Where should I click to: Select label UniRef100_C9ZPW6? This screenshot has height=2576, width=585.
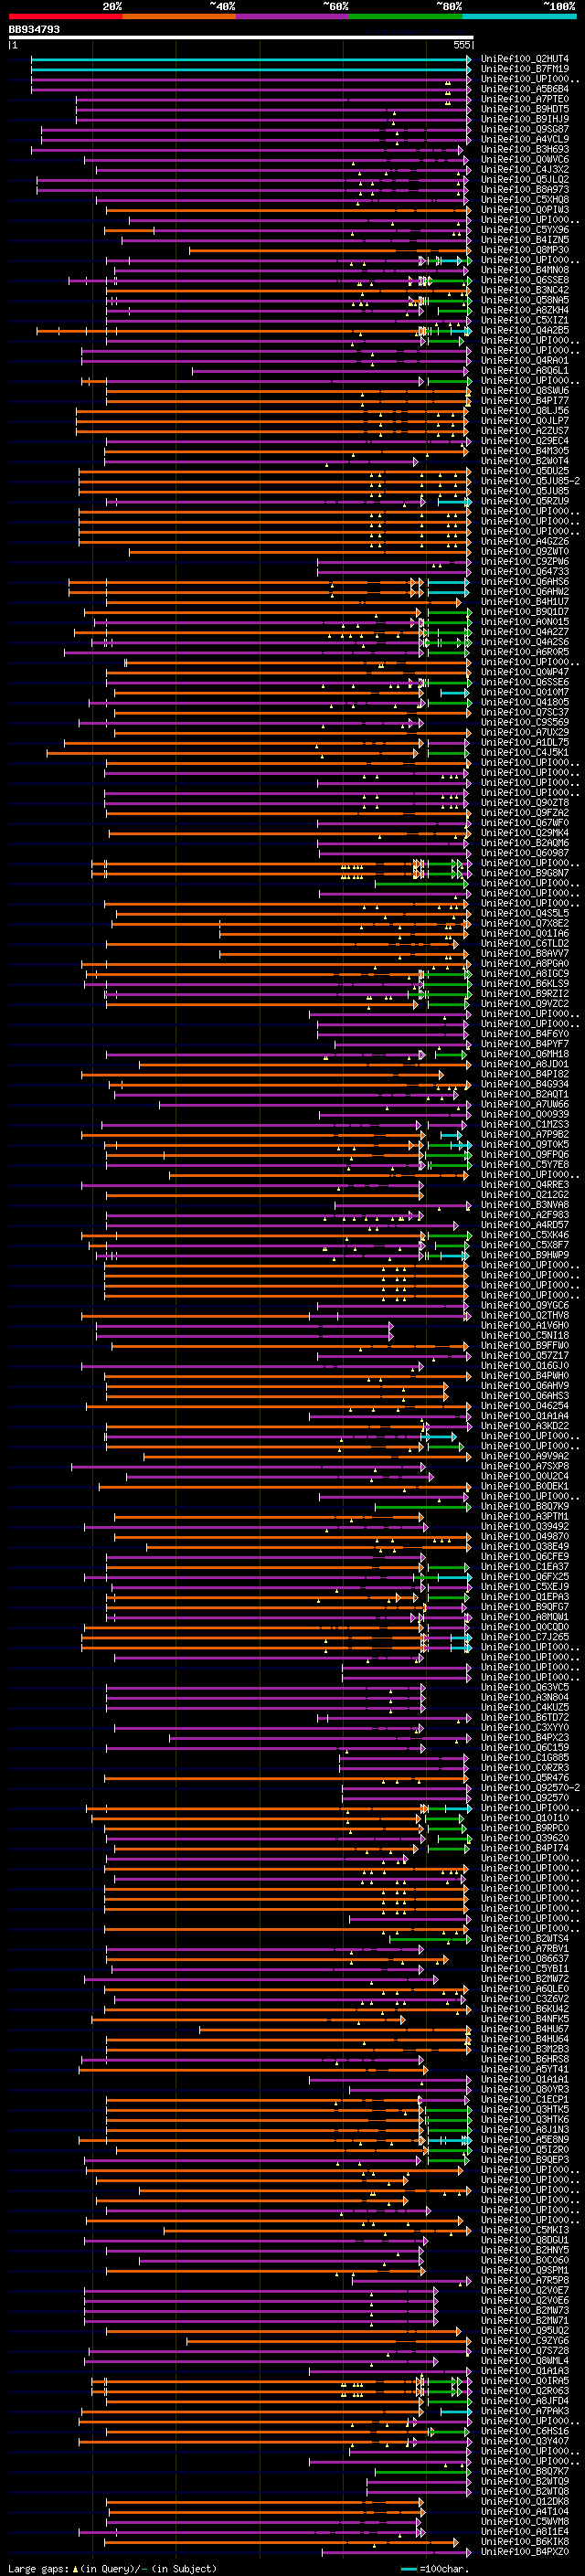pos(524,562)
